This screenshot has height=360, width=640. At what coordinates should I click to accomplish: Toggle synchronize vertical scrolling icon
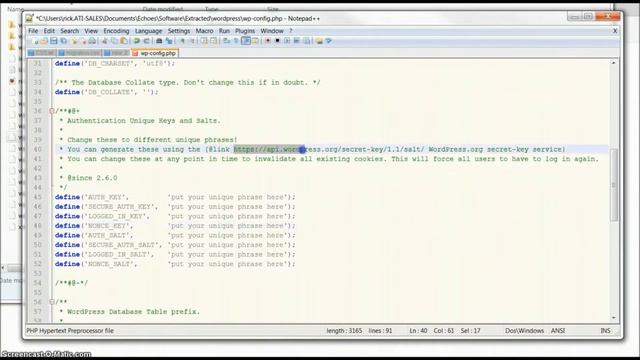coord(204,41)
